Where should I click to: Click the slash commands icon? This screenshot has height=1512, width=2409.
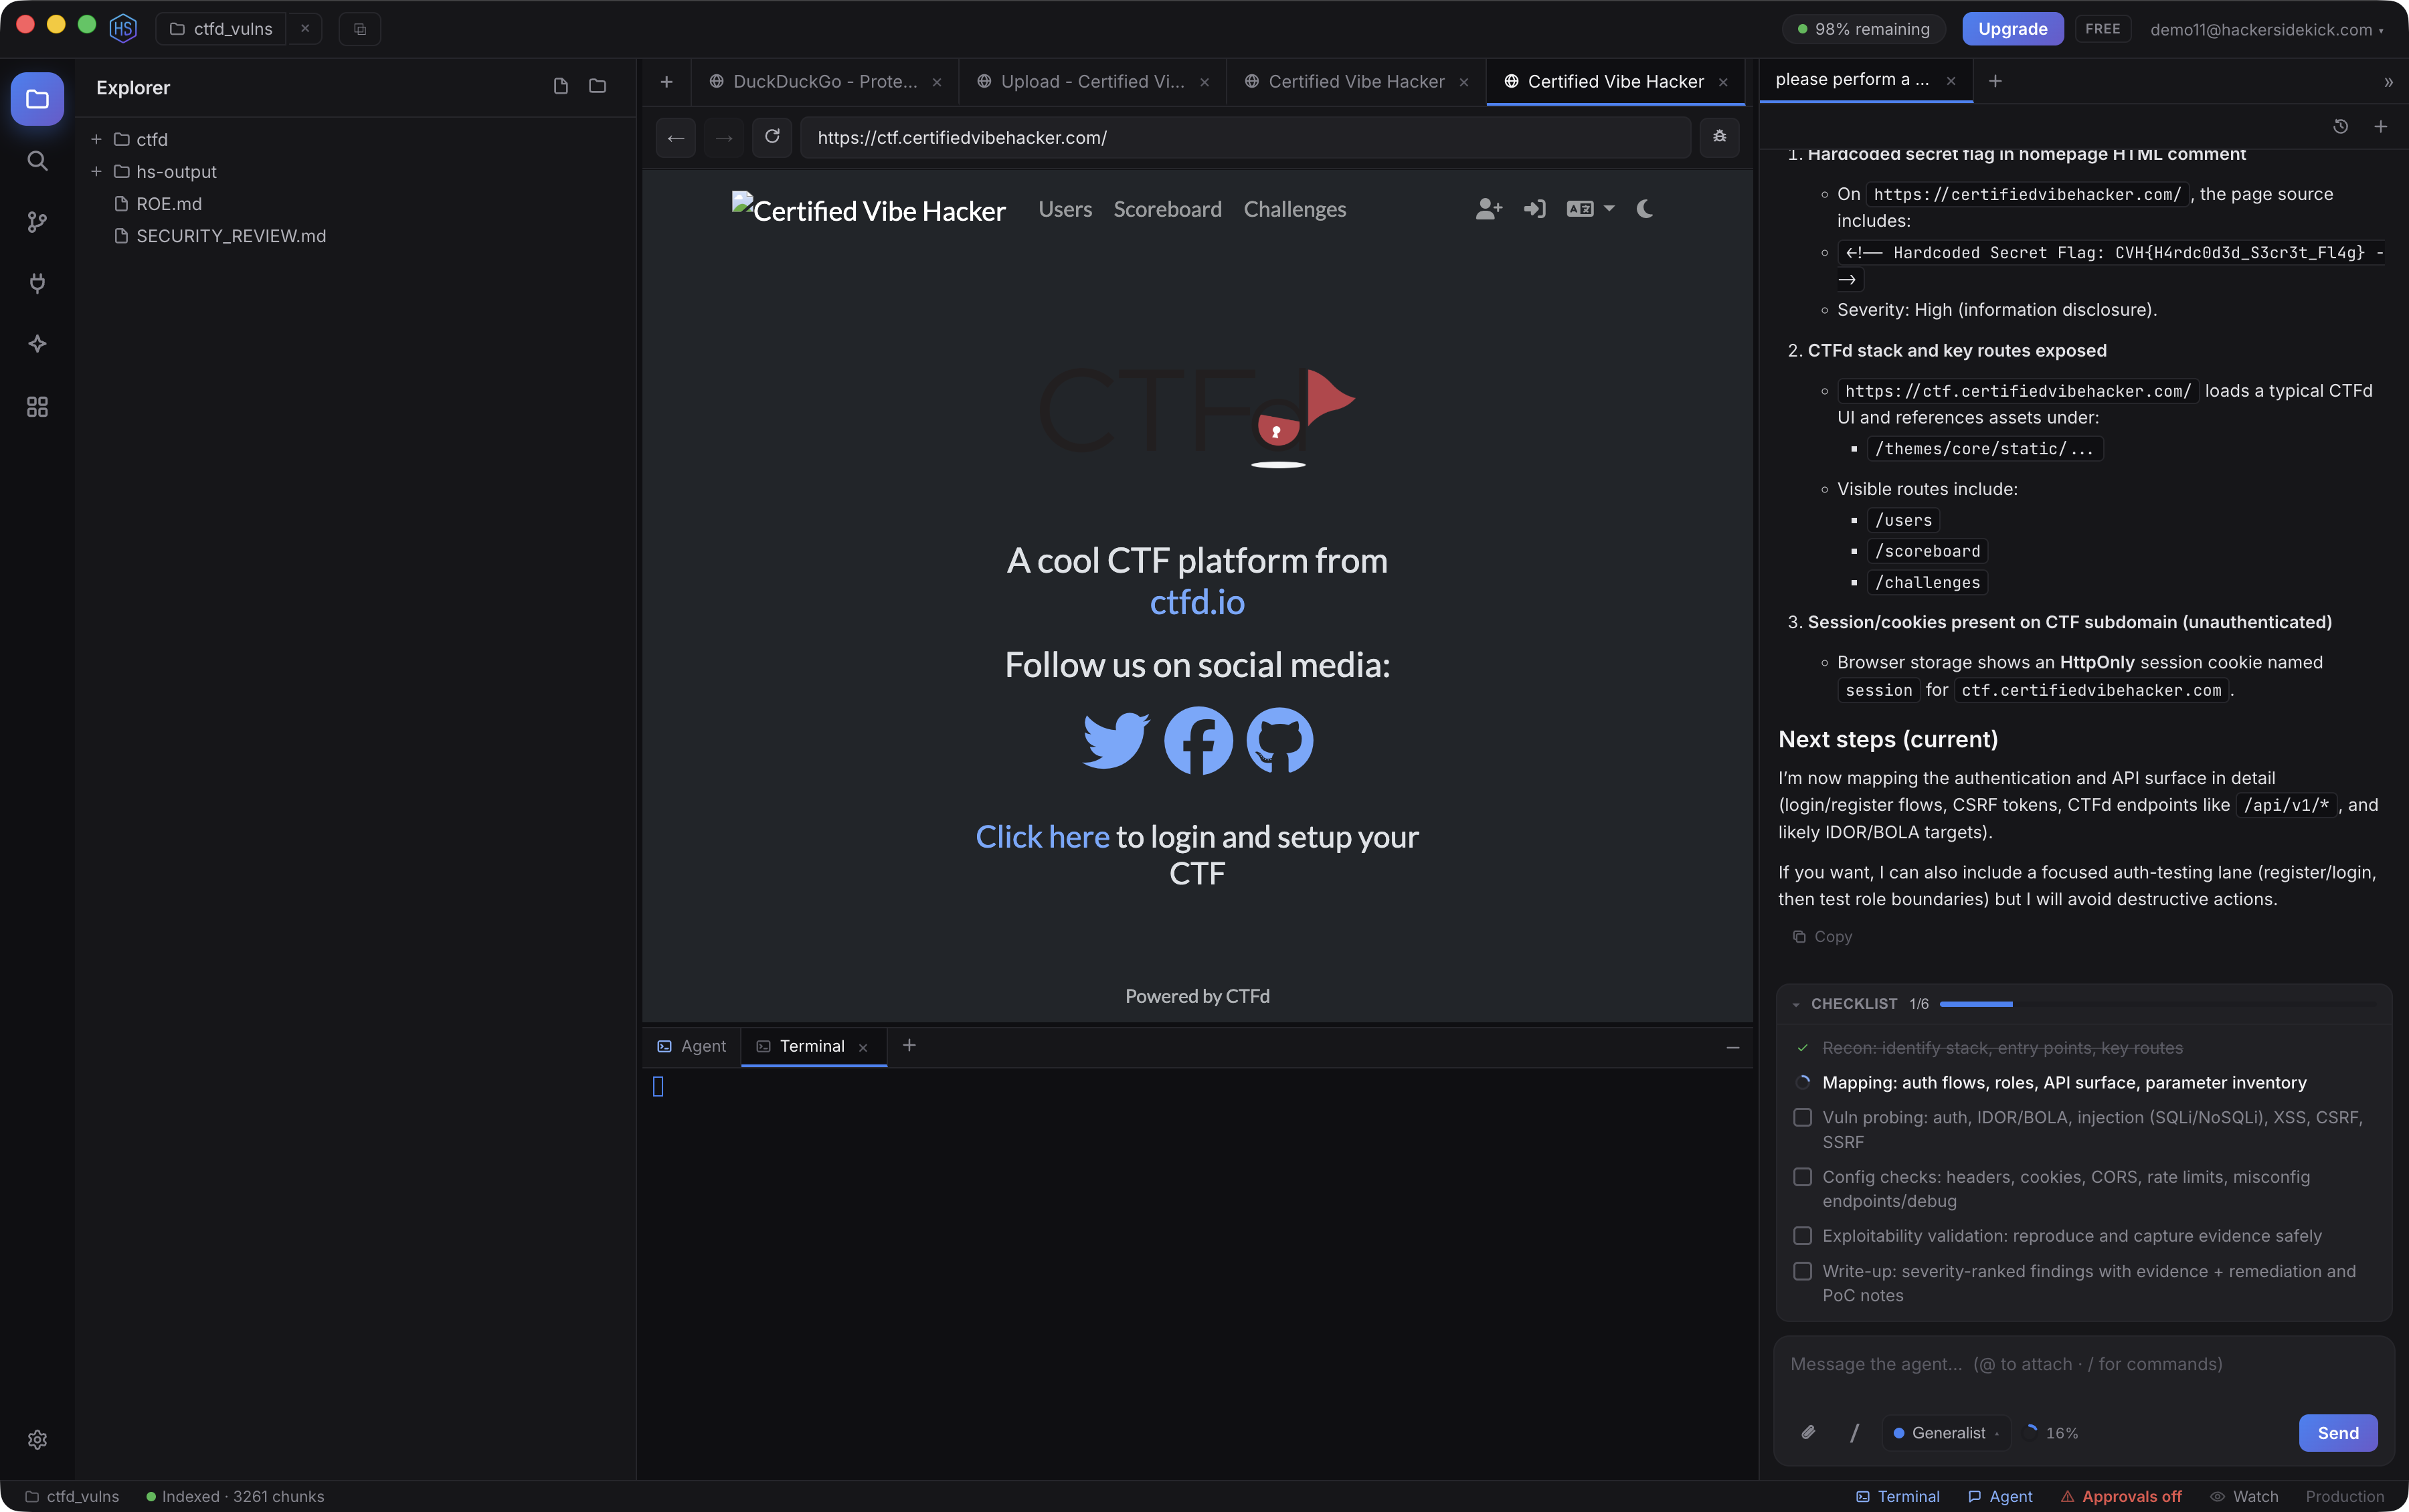tap(1854, 1433)
